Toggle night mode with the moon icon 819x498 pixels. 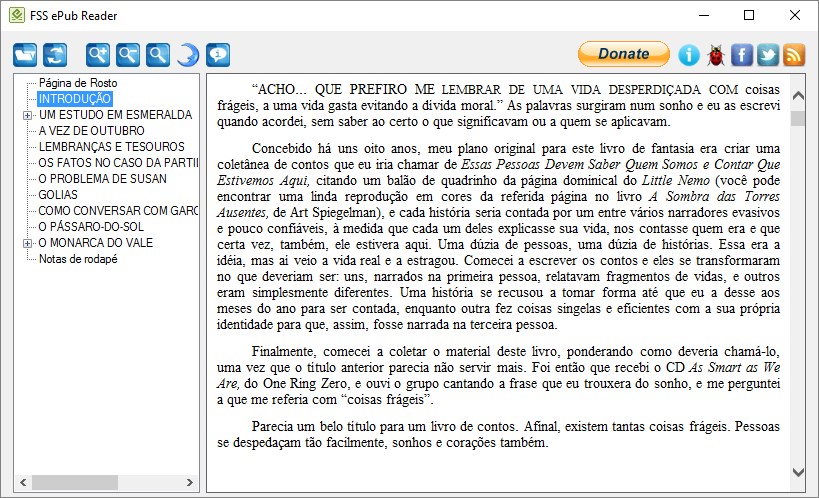[188, 54]
